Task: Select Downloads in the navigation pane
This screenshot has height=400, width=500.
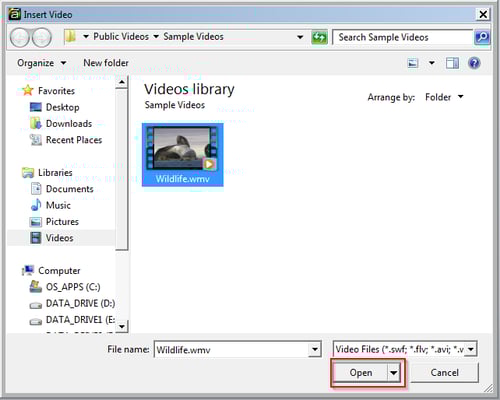Action: (x=69, y=123)
